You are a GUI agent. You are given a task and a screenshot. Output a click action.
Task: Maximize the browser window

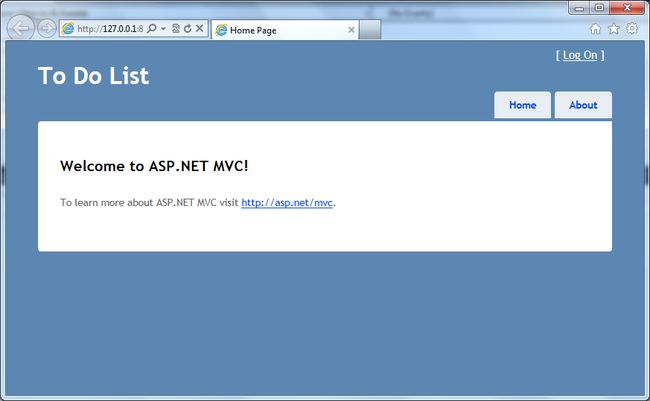tap(599, 7)
